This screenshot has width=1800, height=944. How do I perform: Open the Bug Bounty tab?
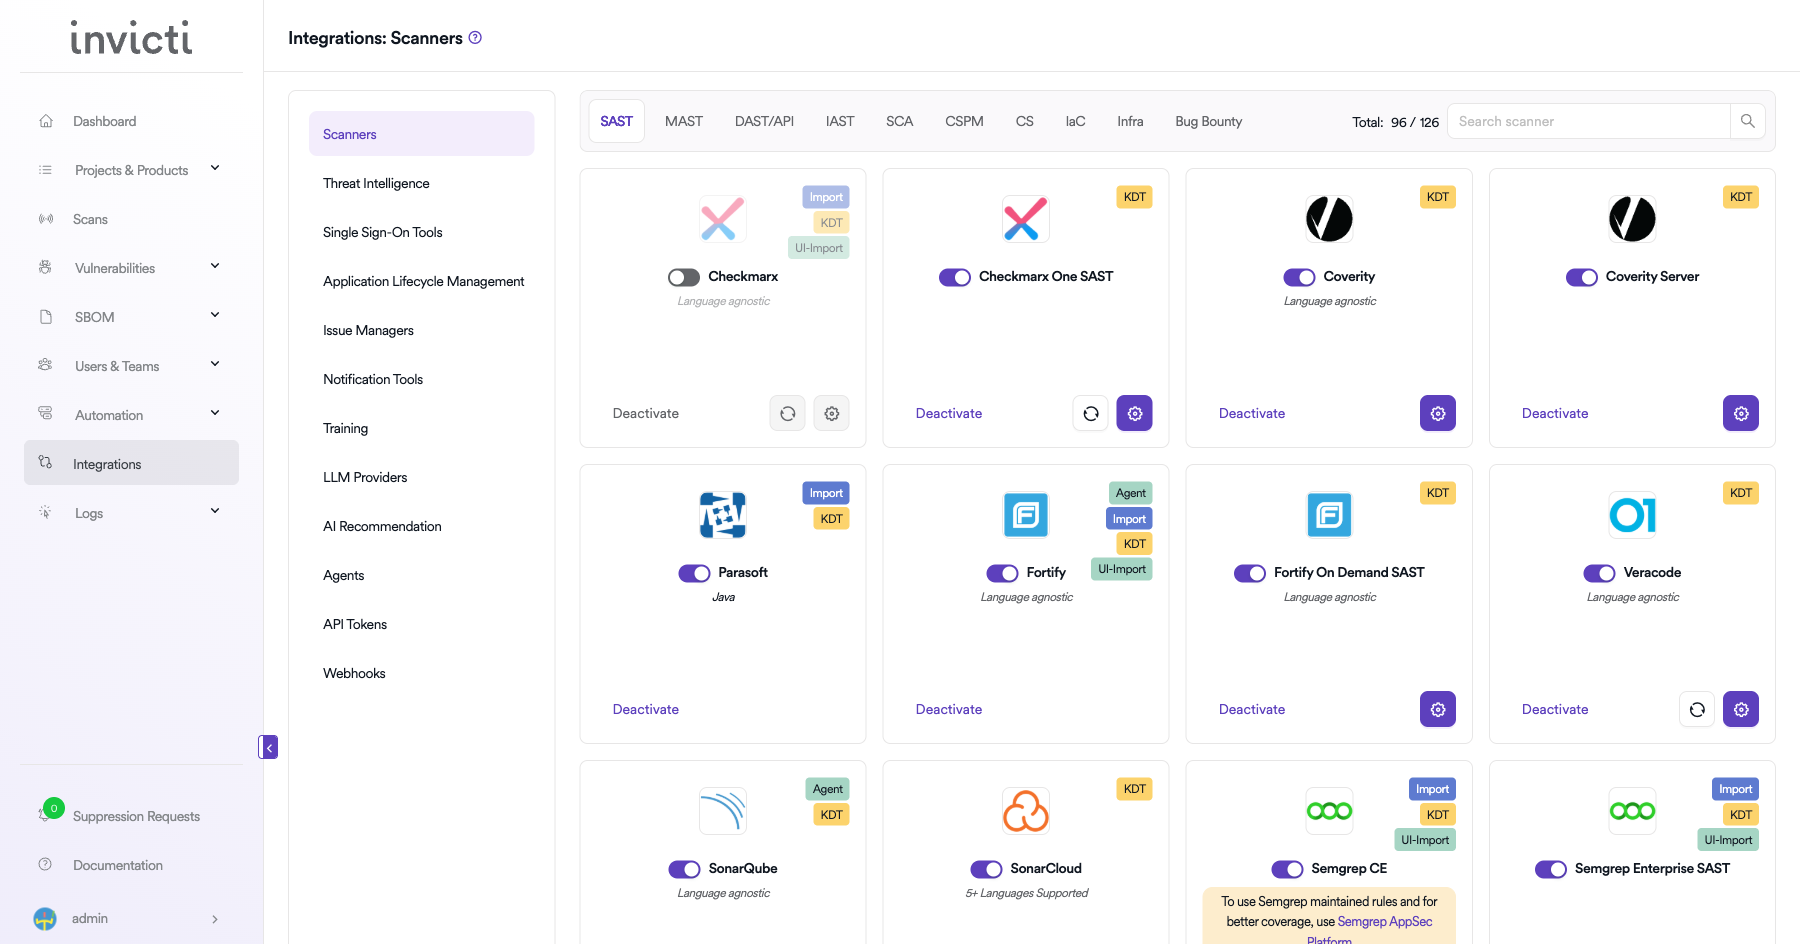(1208, 121)
